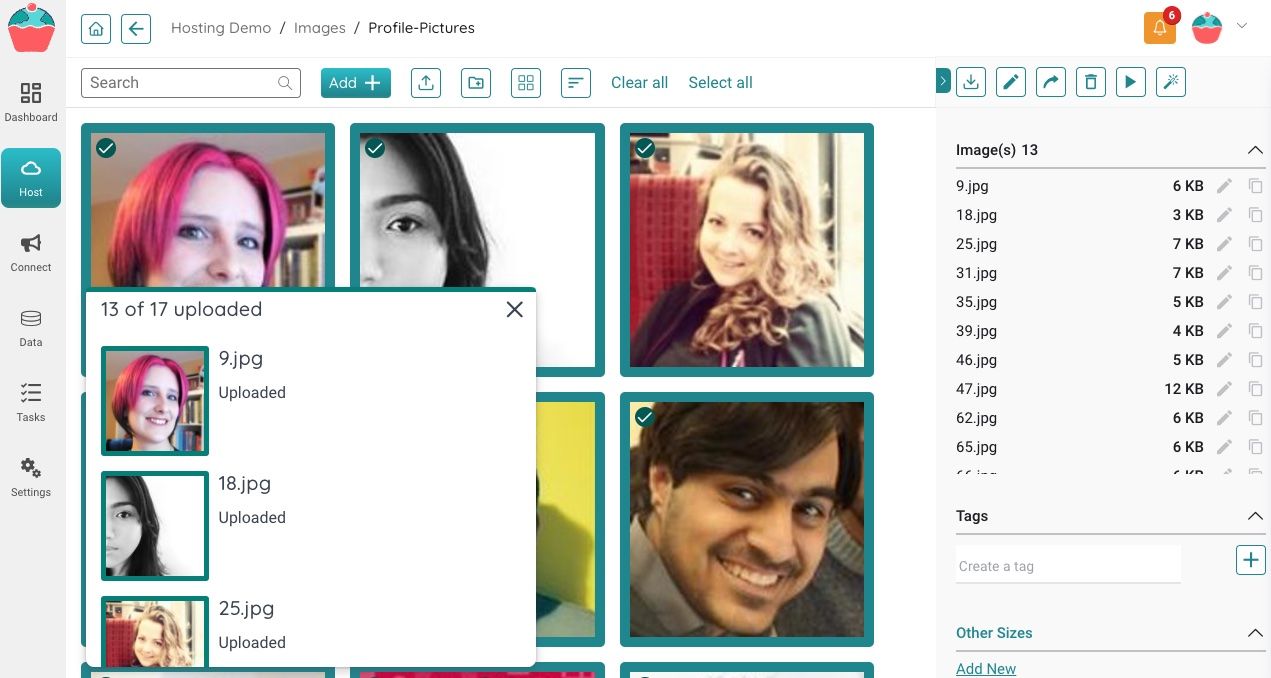Click the 9.jpg thumbnail in upload popup
This screenshot has height=678, width=1271.
point(155,401)
